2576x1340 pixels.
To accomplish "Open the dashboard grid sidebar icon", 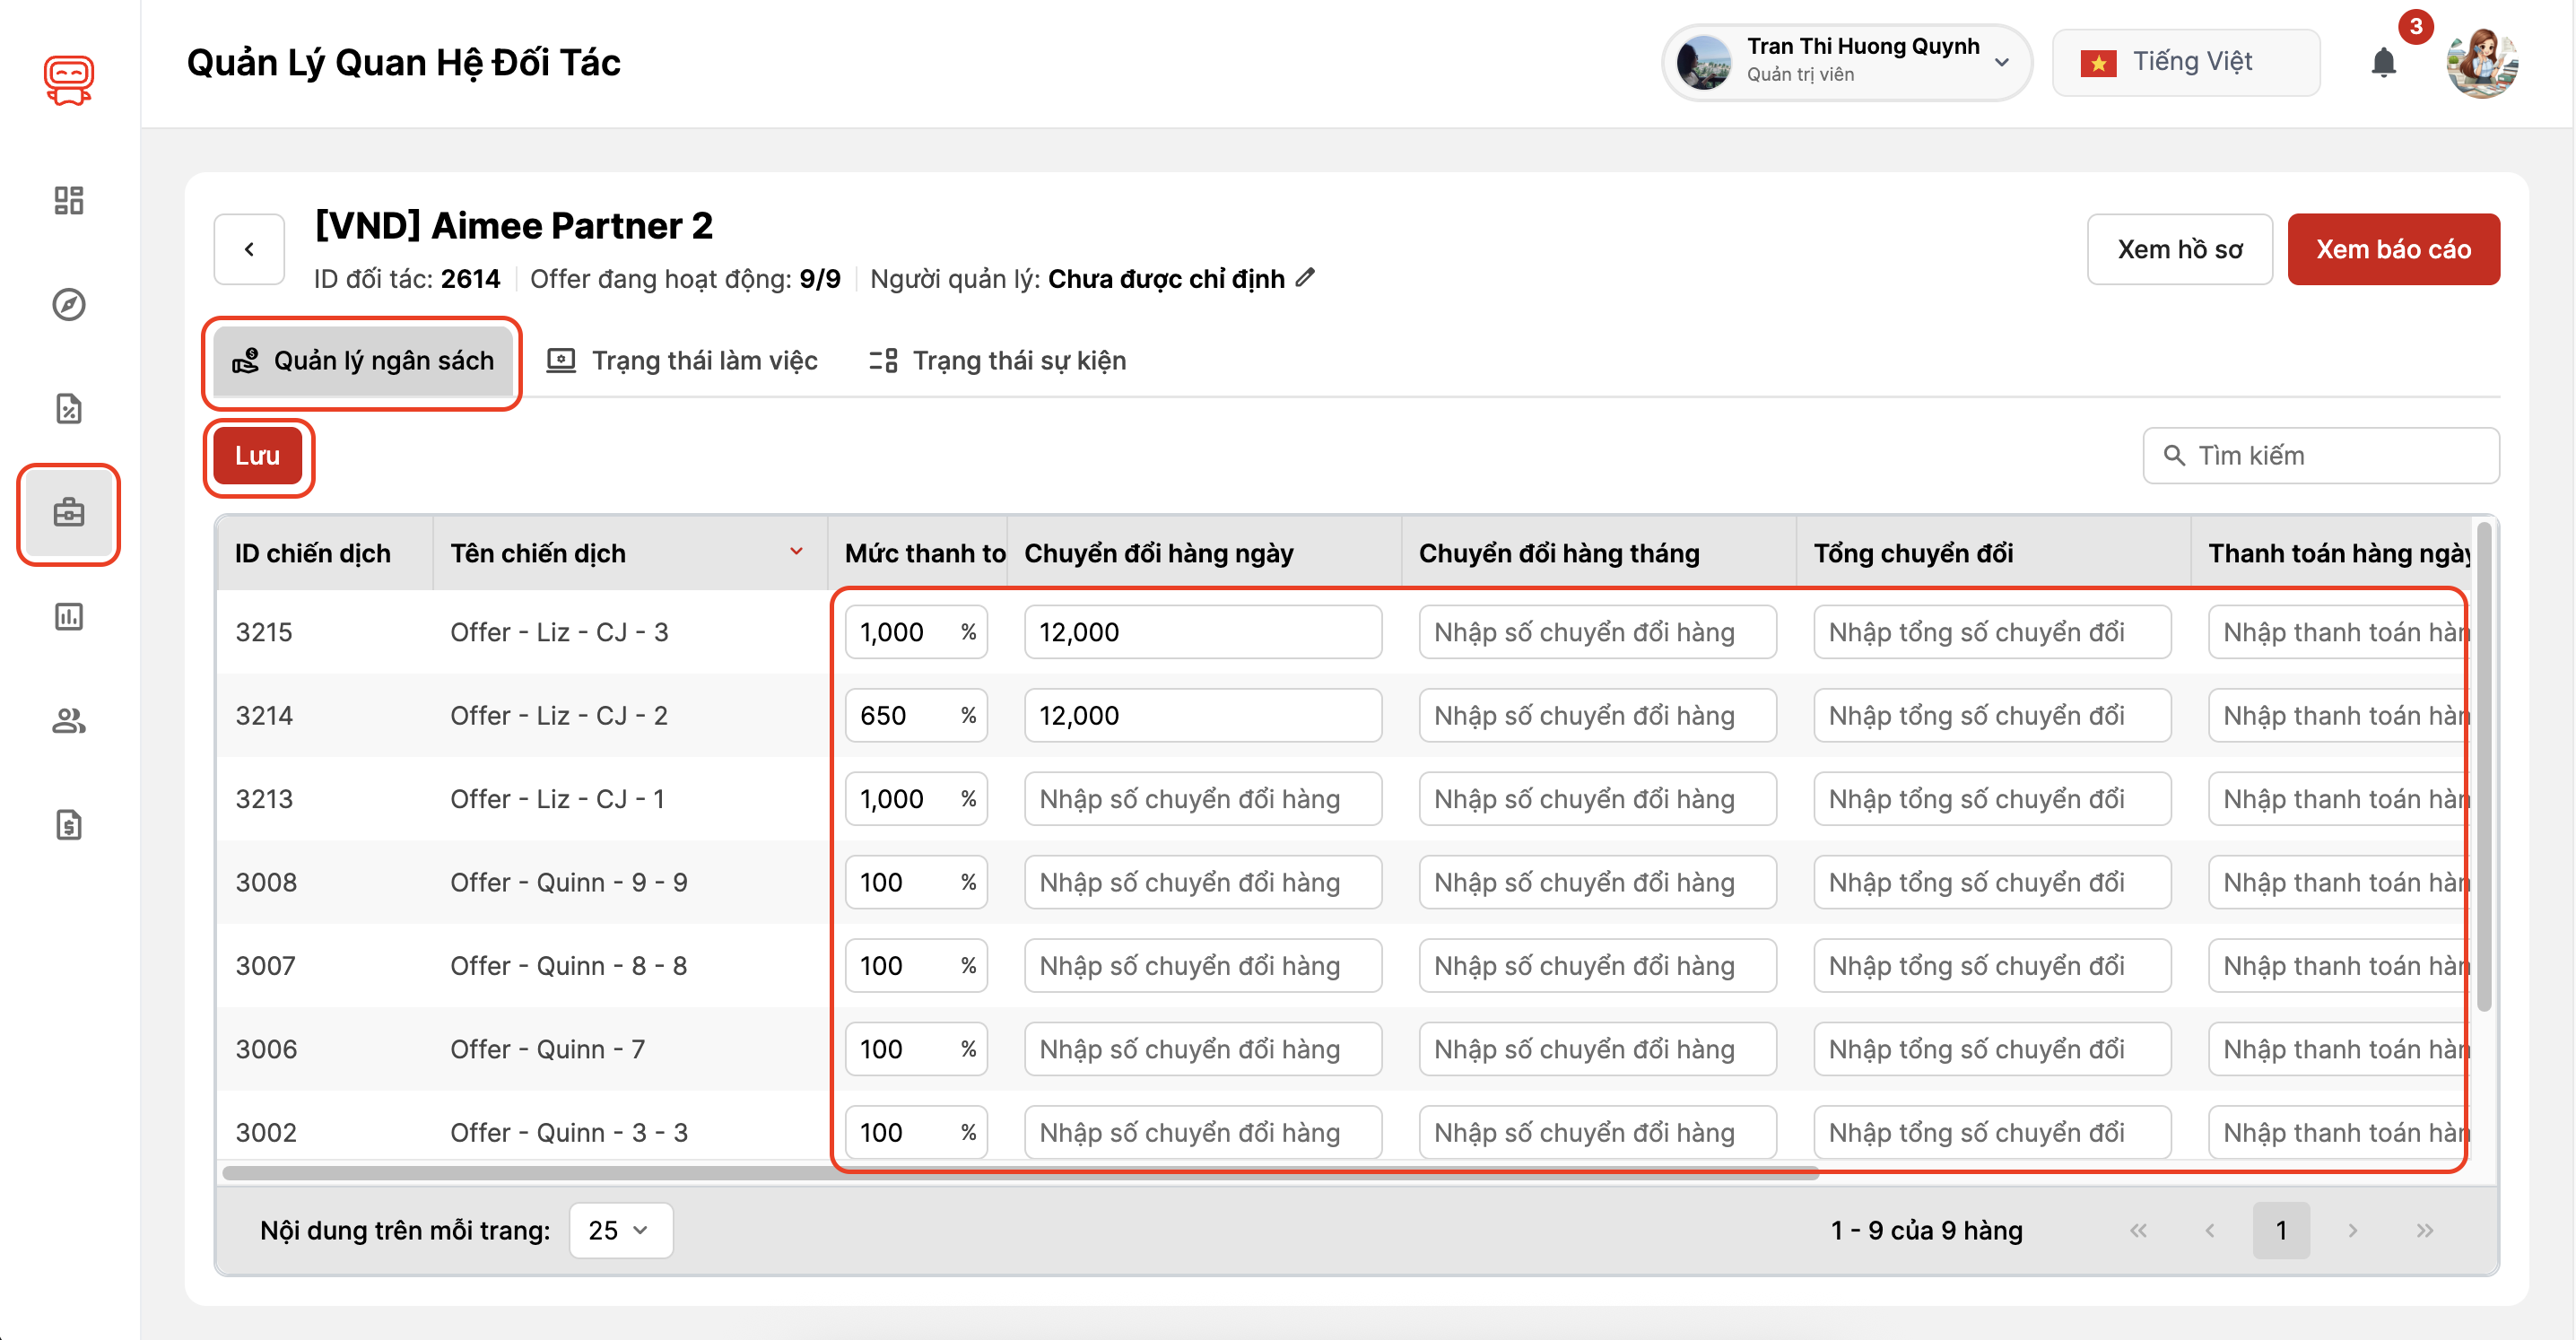I will coord(68,200).
